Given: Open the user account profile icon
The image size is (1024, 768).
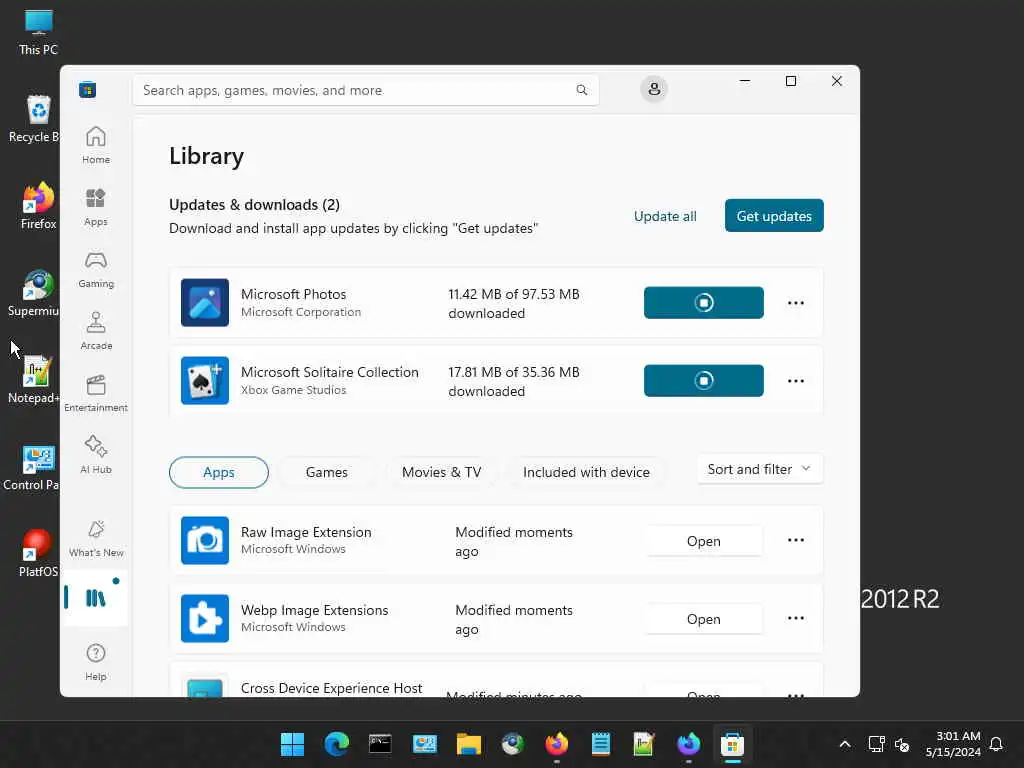Looking at the screenshot, I should click(x=654, y=89).
